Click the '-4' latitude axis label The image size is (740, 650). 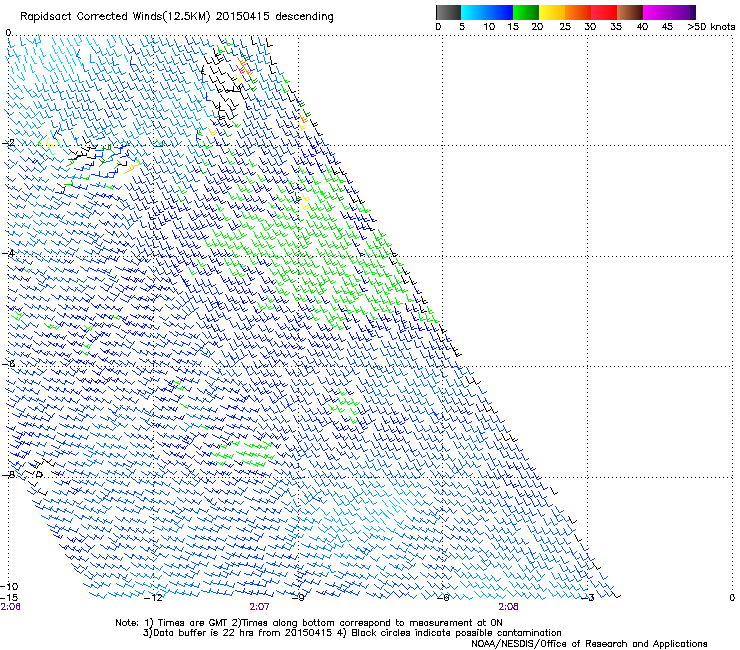point(8,253)
